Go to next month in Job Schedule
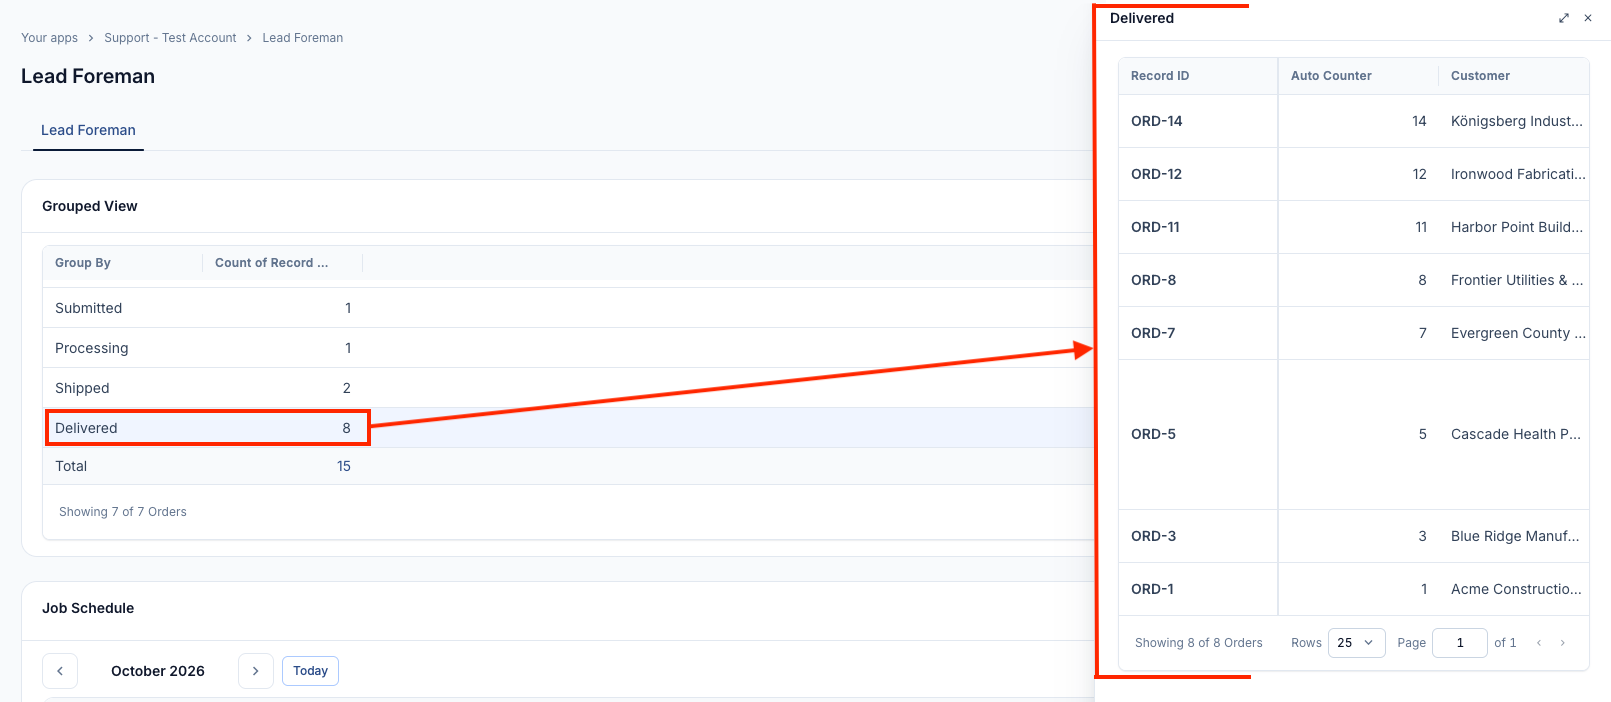1611x702 pixels. (x=256, y=671)
